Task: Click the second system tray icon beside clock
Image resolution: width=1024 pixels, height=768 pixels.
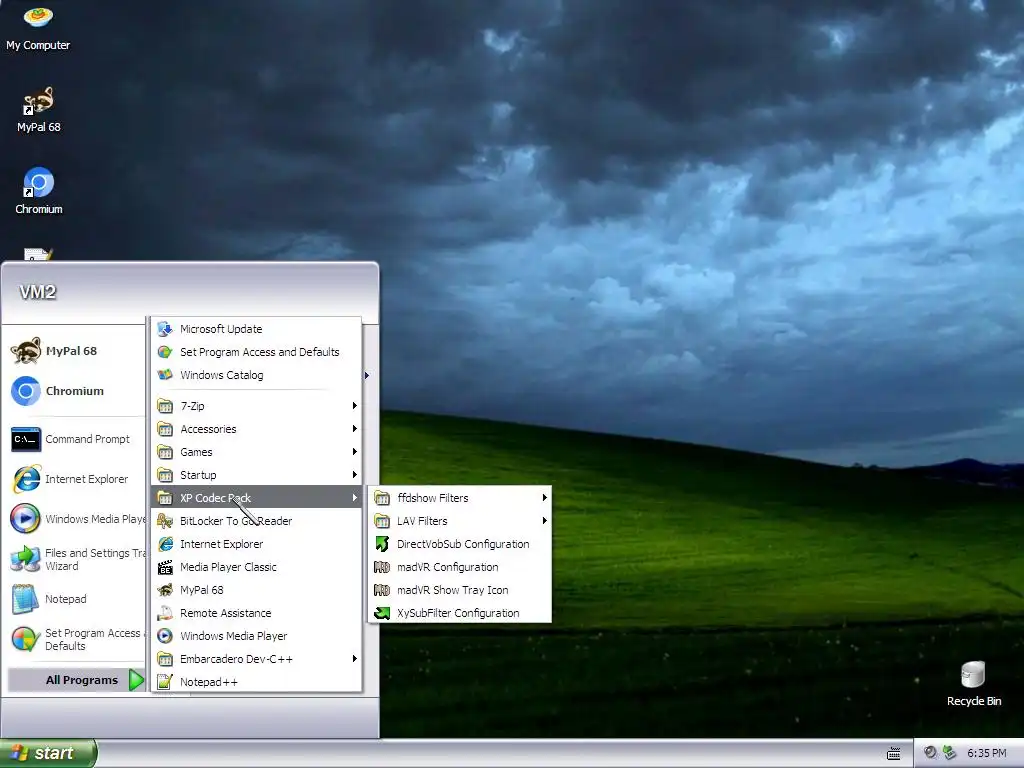Action: pos(950,752)
